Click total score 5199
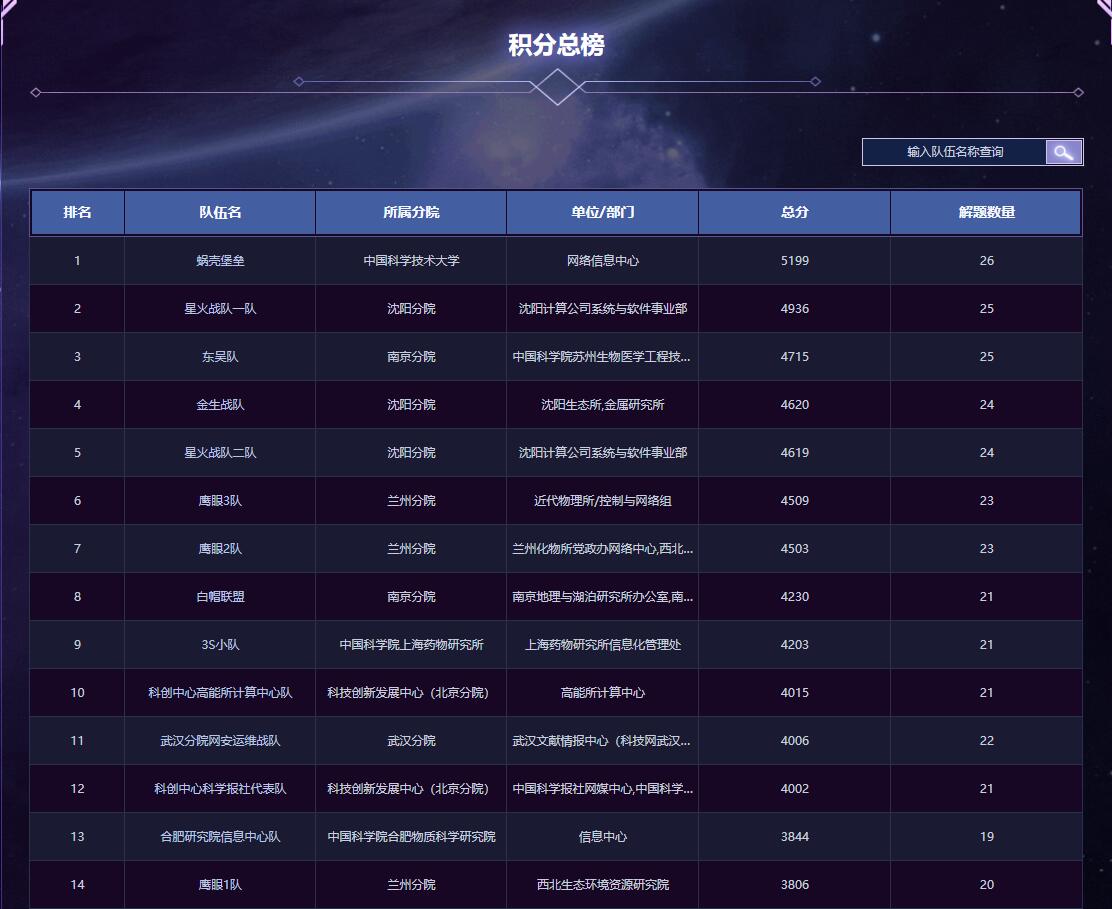The width and height of the screenshot is (1112, 909). point(794,261)
